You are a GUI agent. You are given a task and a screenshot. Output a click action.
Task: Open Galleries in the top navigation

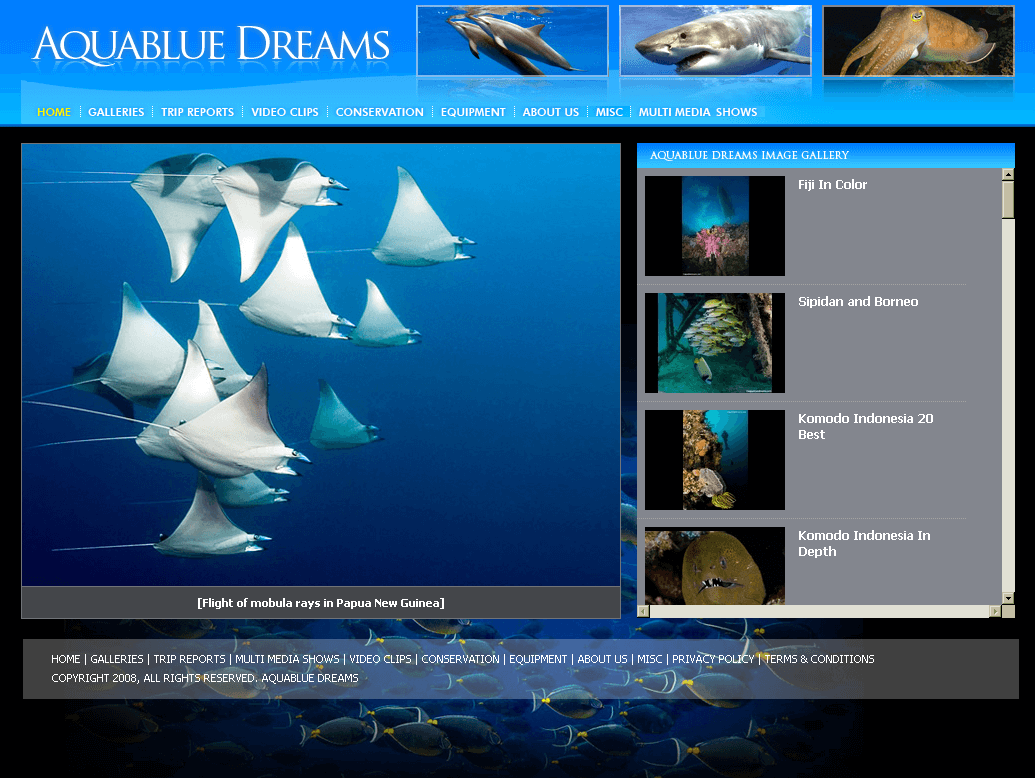tap(116, 112)
